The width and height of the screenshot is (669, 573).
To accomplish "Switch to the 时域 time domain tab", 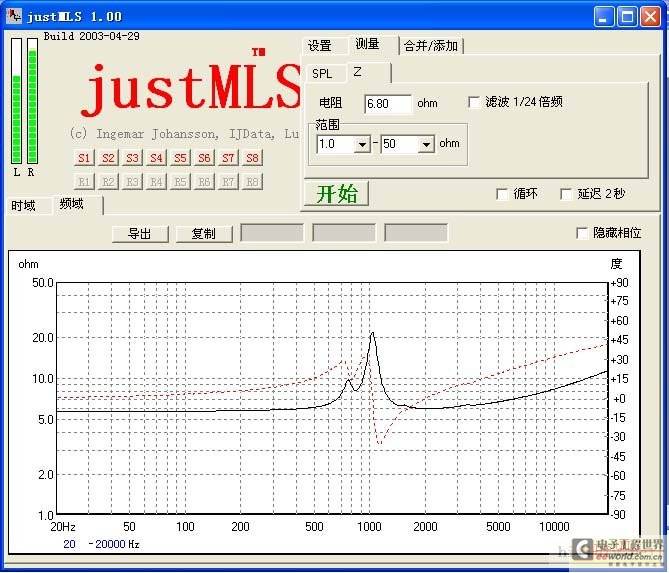I will pos(28,206).
